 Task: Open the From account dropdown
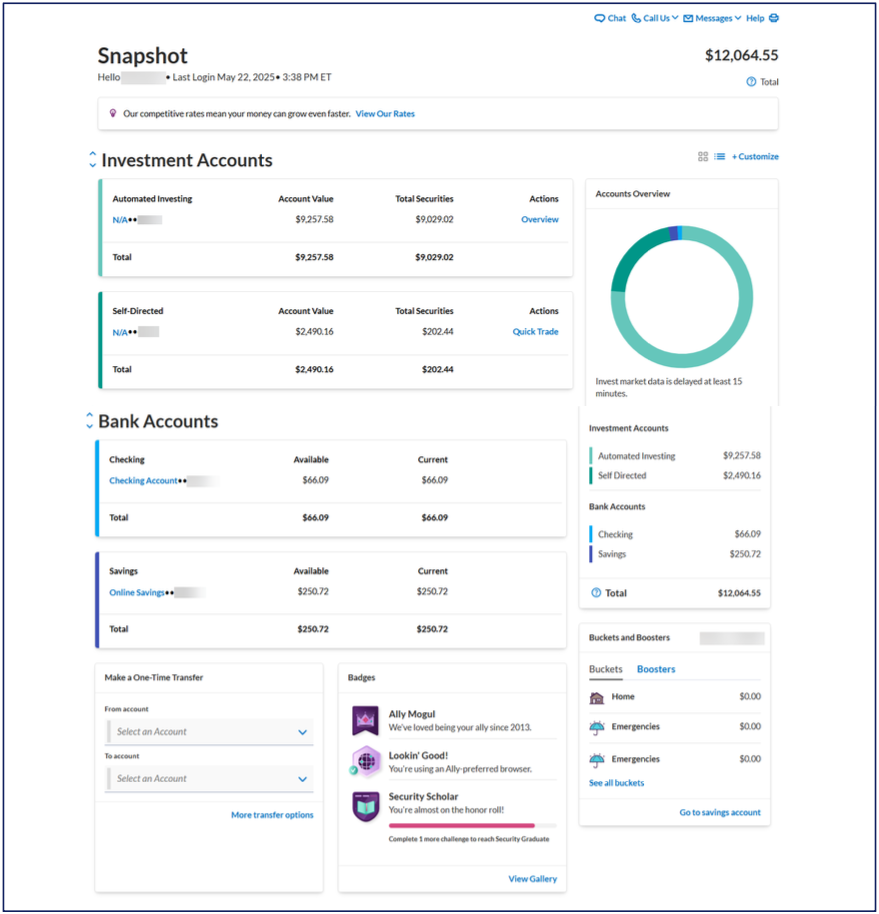coord(210,732)
